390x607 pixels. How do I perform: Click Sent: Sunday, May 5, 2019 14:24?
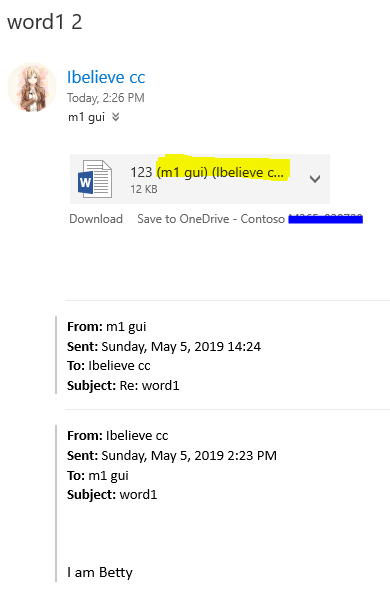point(164,346)
